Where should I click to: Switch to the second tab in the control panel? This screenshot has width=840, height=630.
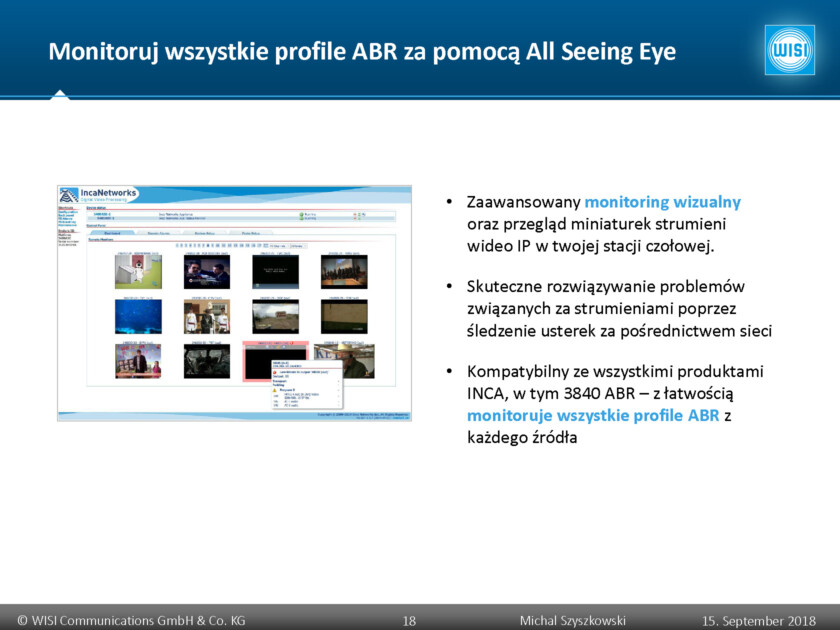[x=158, y=232]
